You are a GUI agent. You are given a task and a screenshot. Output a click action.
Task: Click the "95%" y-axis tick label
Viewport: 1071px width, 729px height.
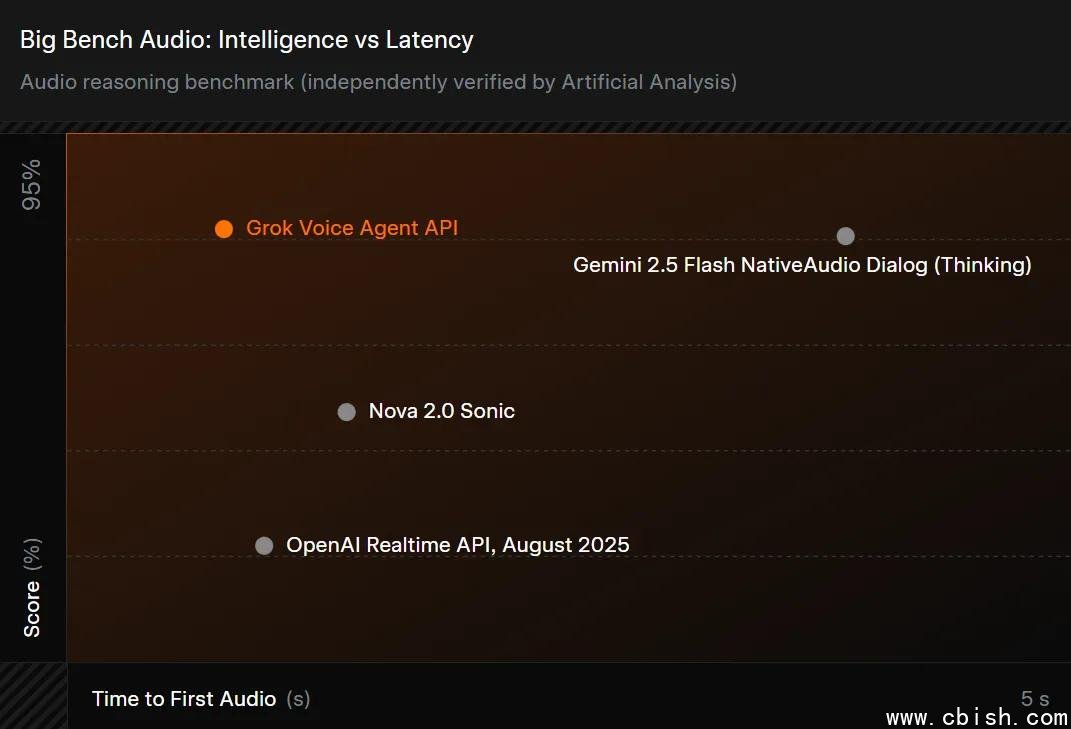click(x=33, y=183)
